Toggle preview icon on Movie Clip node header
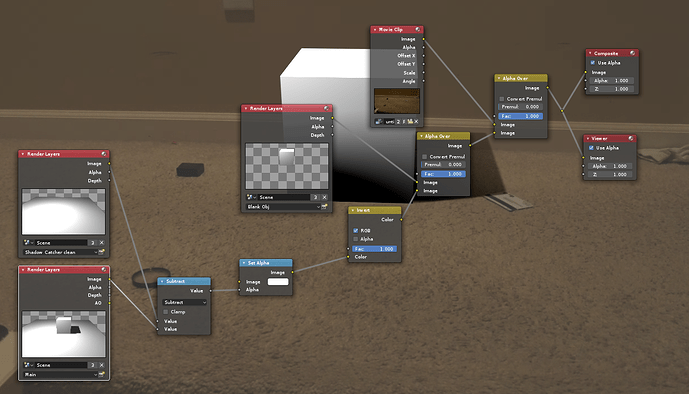The height and width of the screenshot is (394, 689). [417, 29]
